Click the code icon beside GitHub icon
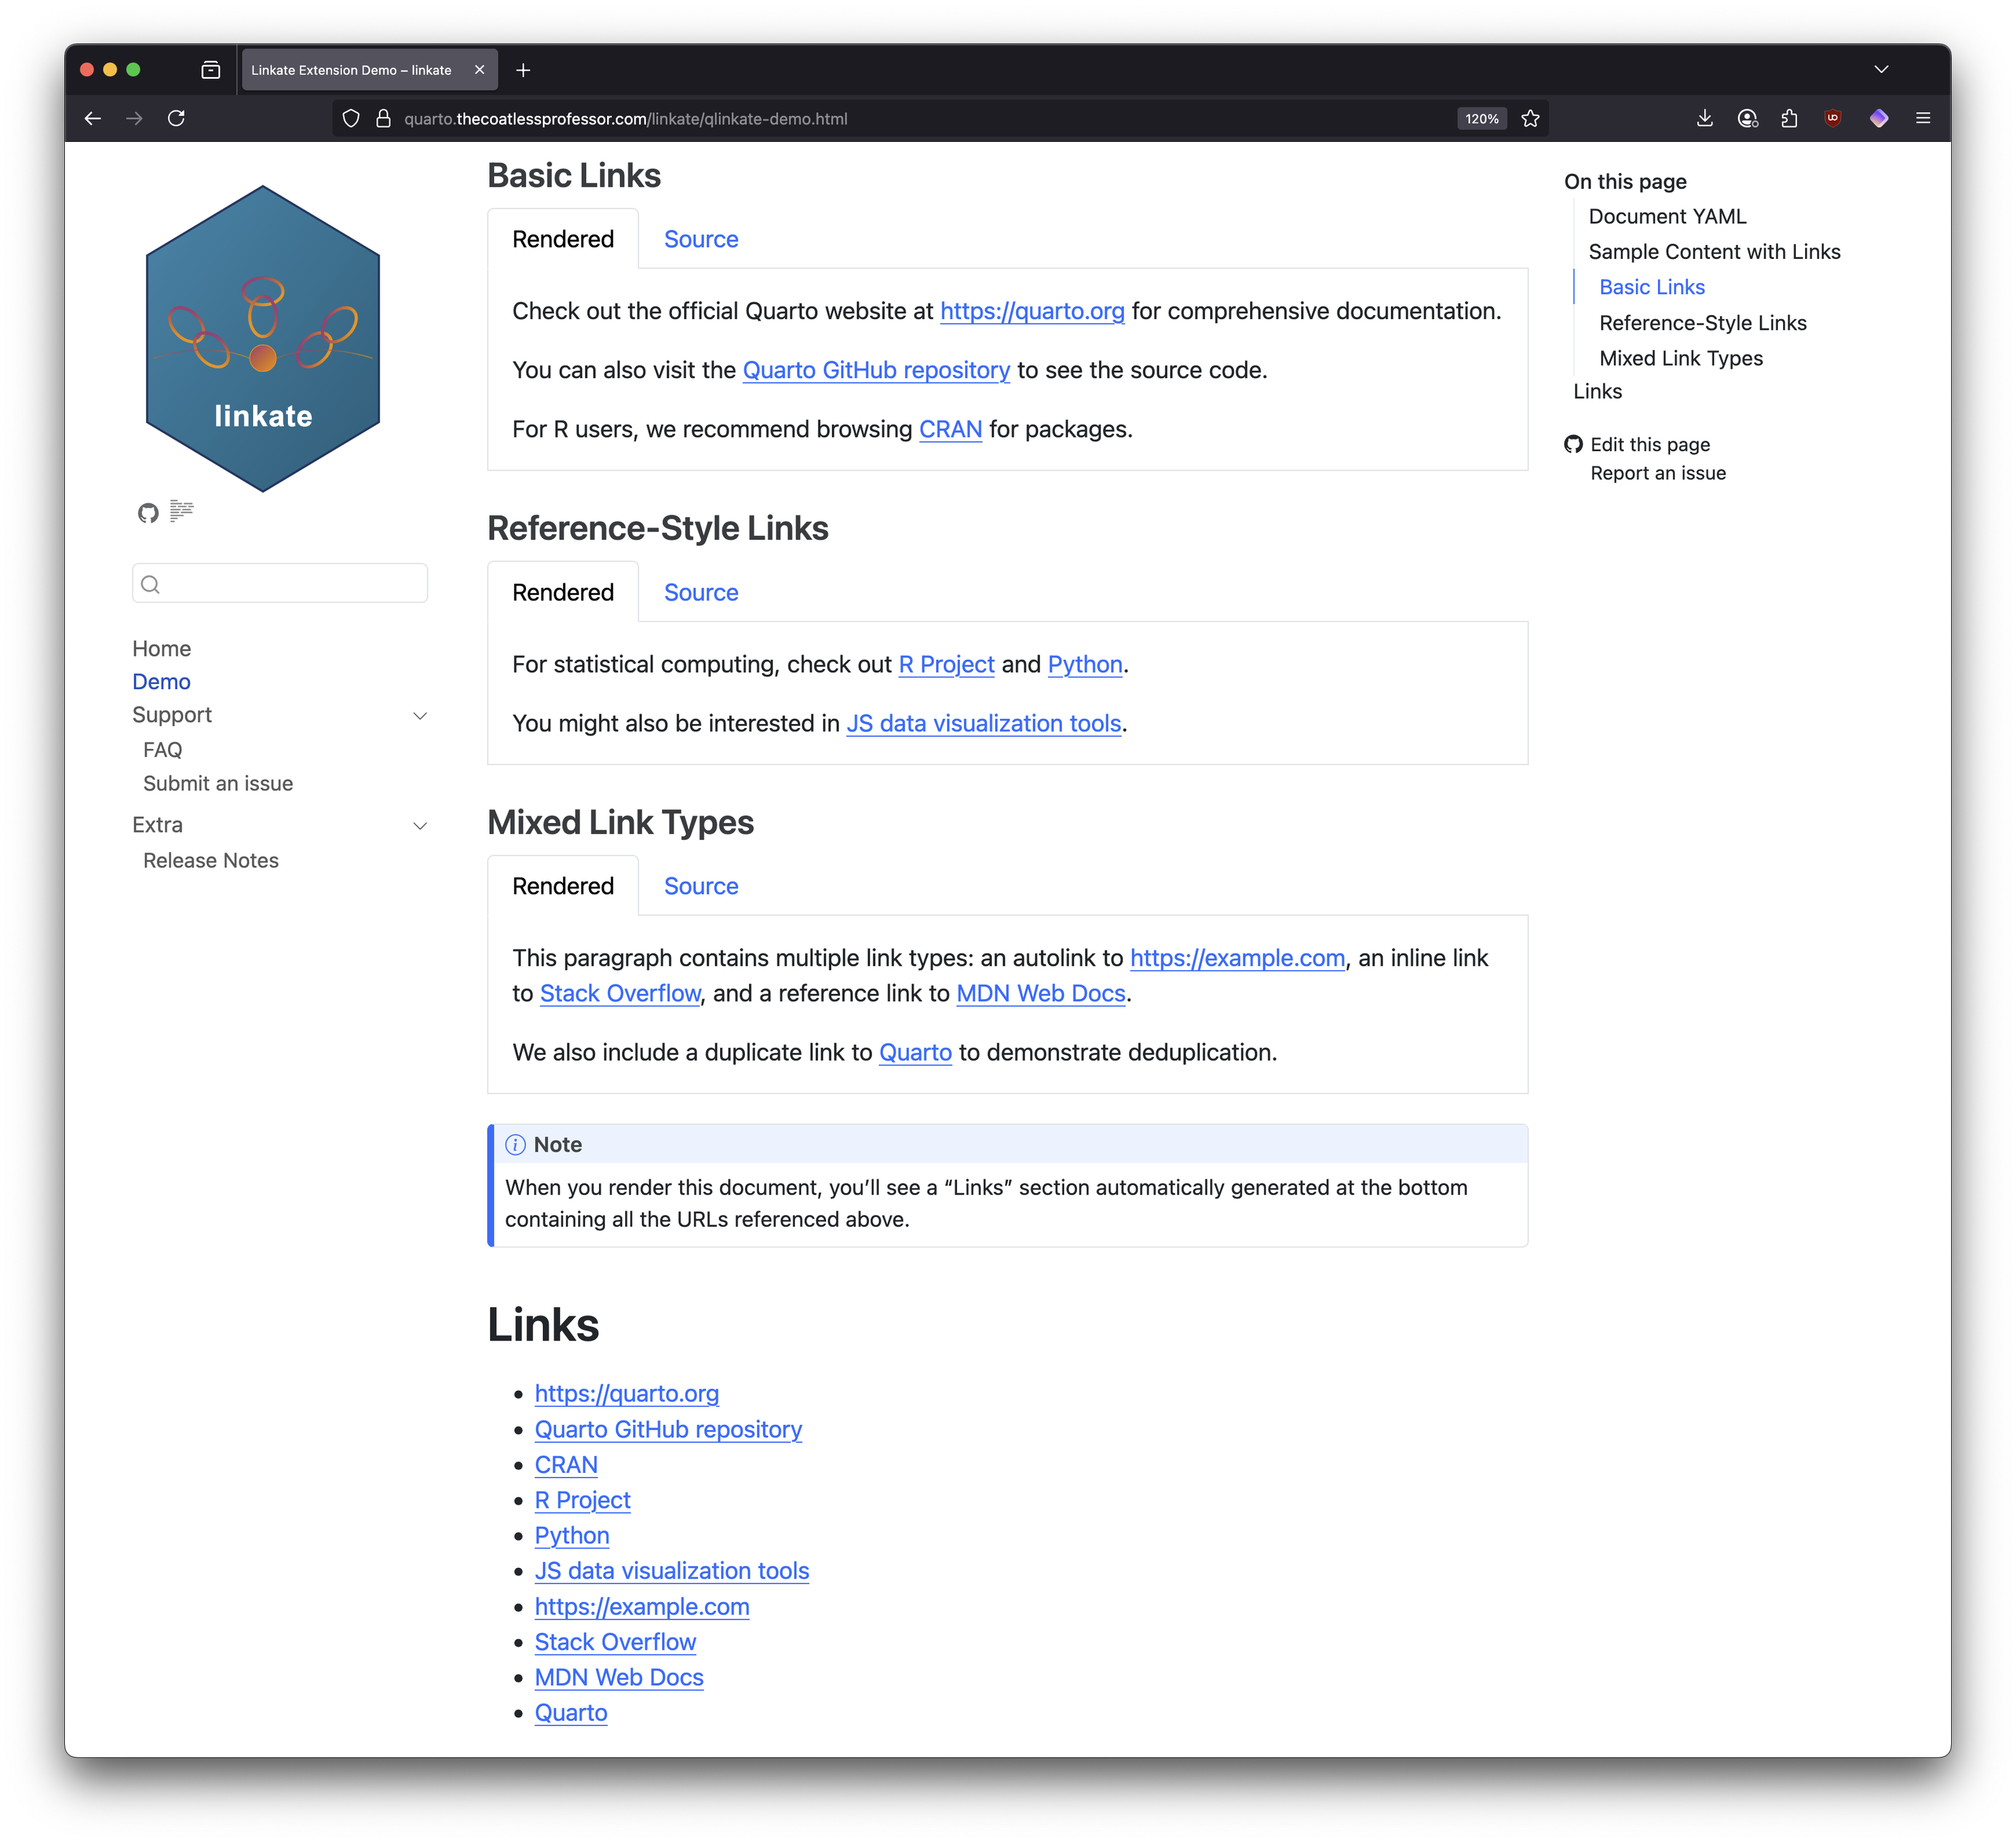Viewport: 2016px width, 1843px height. point(181,511)
